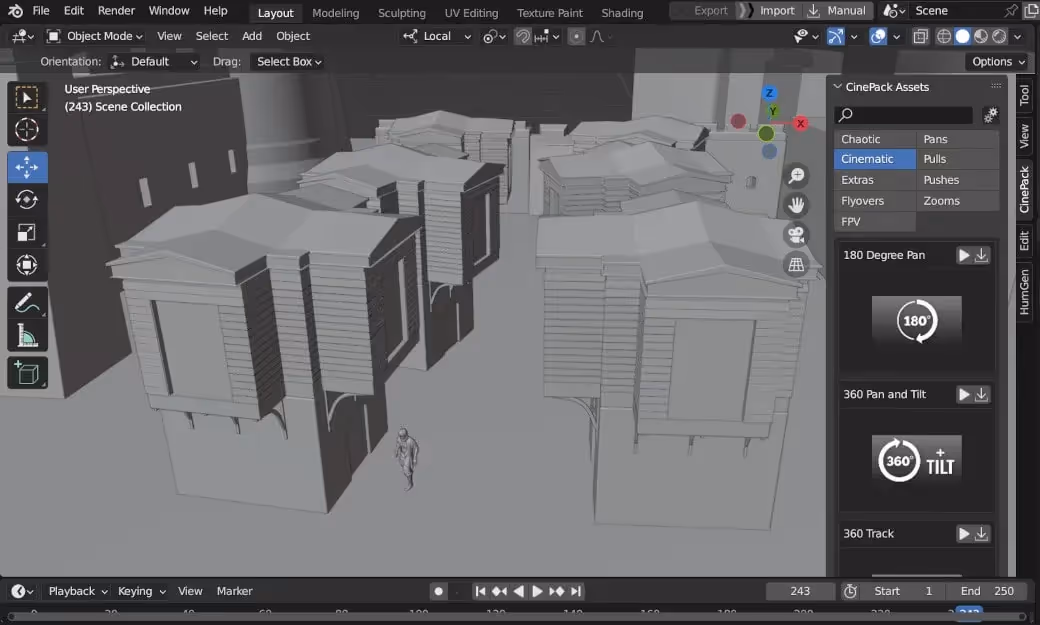Open the HumGen sidebar tab

tap(1024, 292)
